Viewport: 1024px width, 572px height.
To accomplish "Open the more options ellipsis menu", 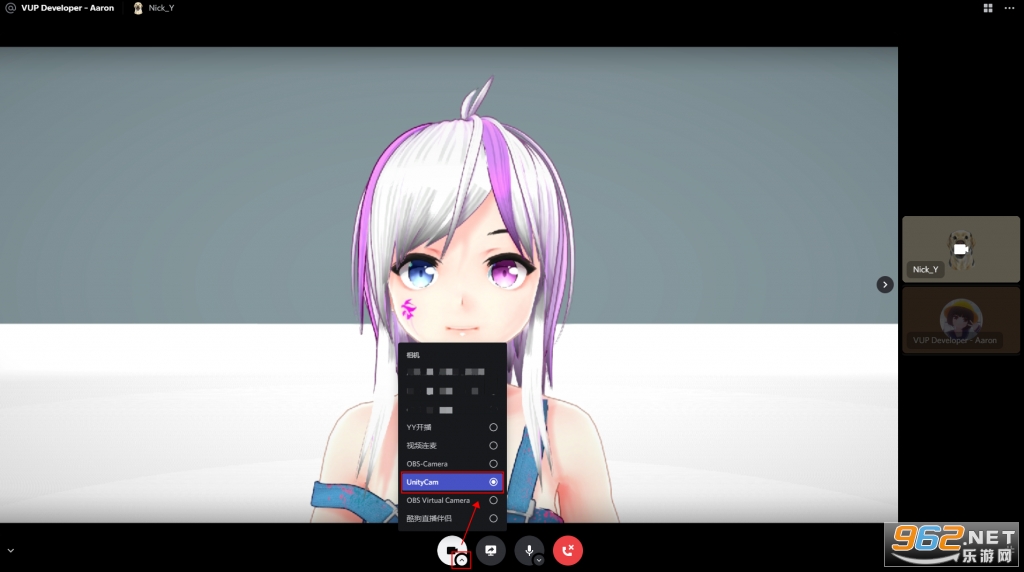I will [x=1009, y=8].
